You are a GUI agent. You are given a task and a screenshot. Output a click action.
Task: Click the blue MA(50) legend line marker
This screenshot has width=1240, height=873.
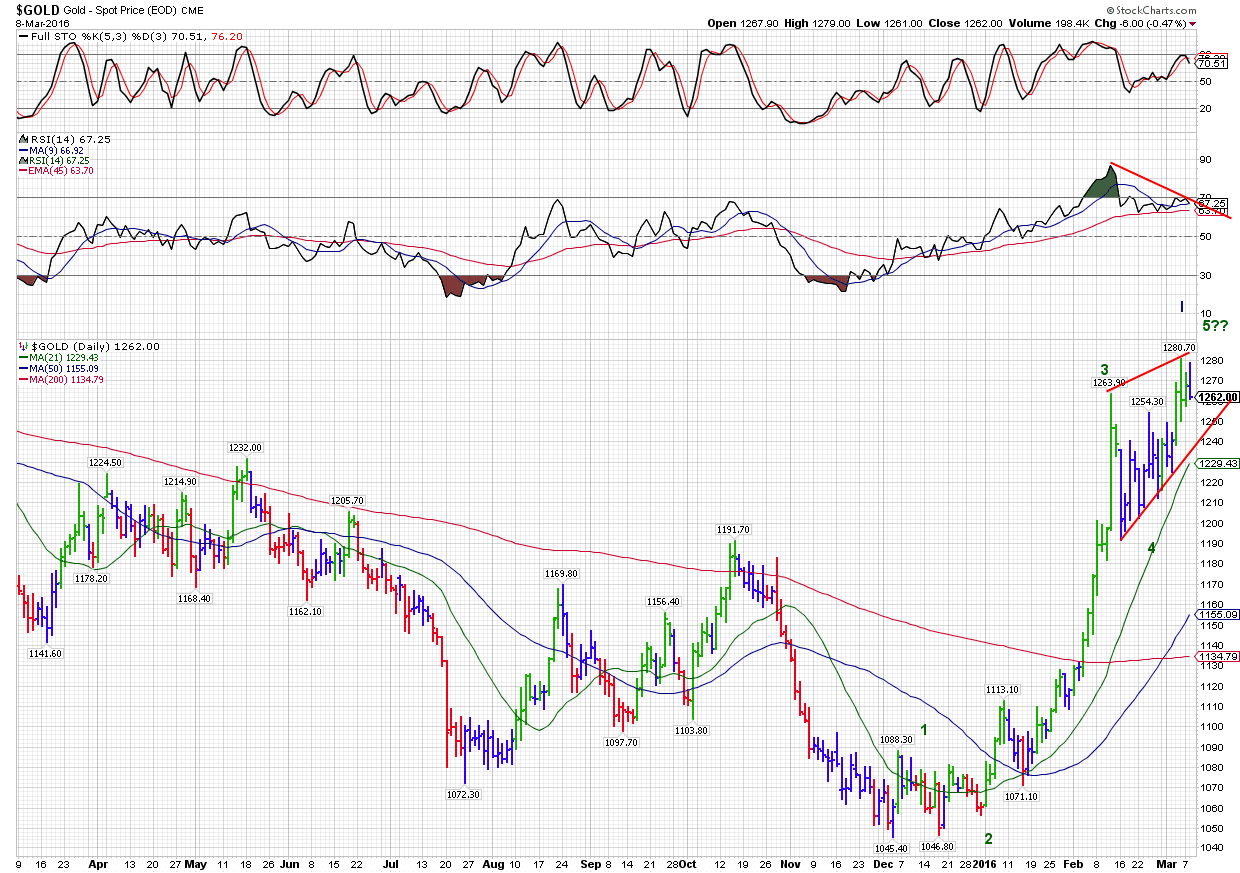click(x=23, y=369)
